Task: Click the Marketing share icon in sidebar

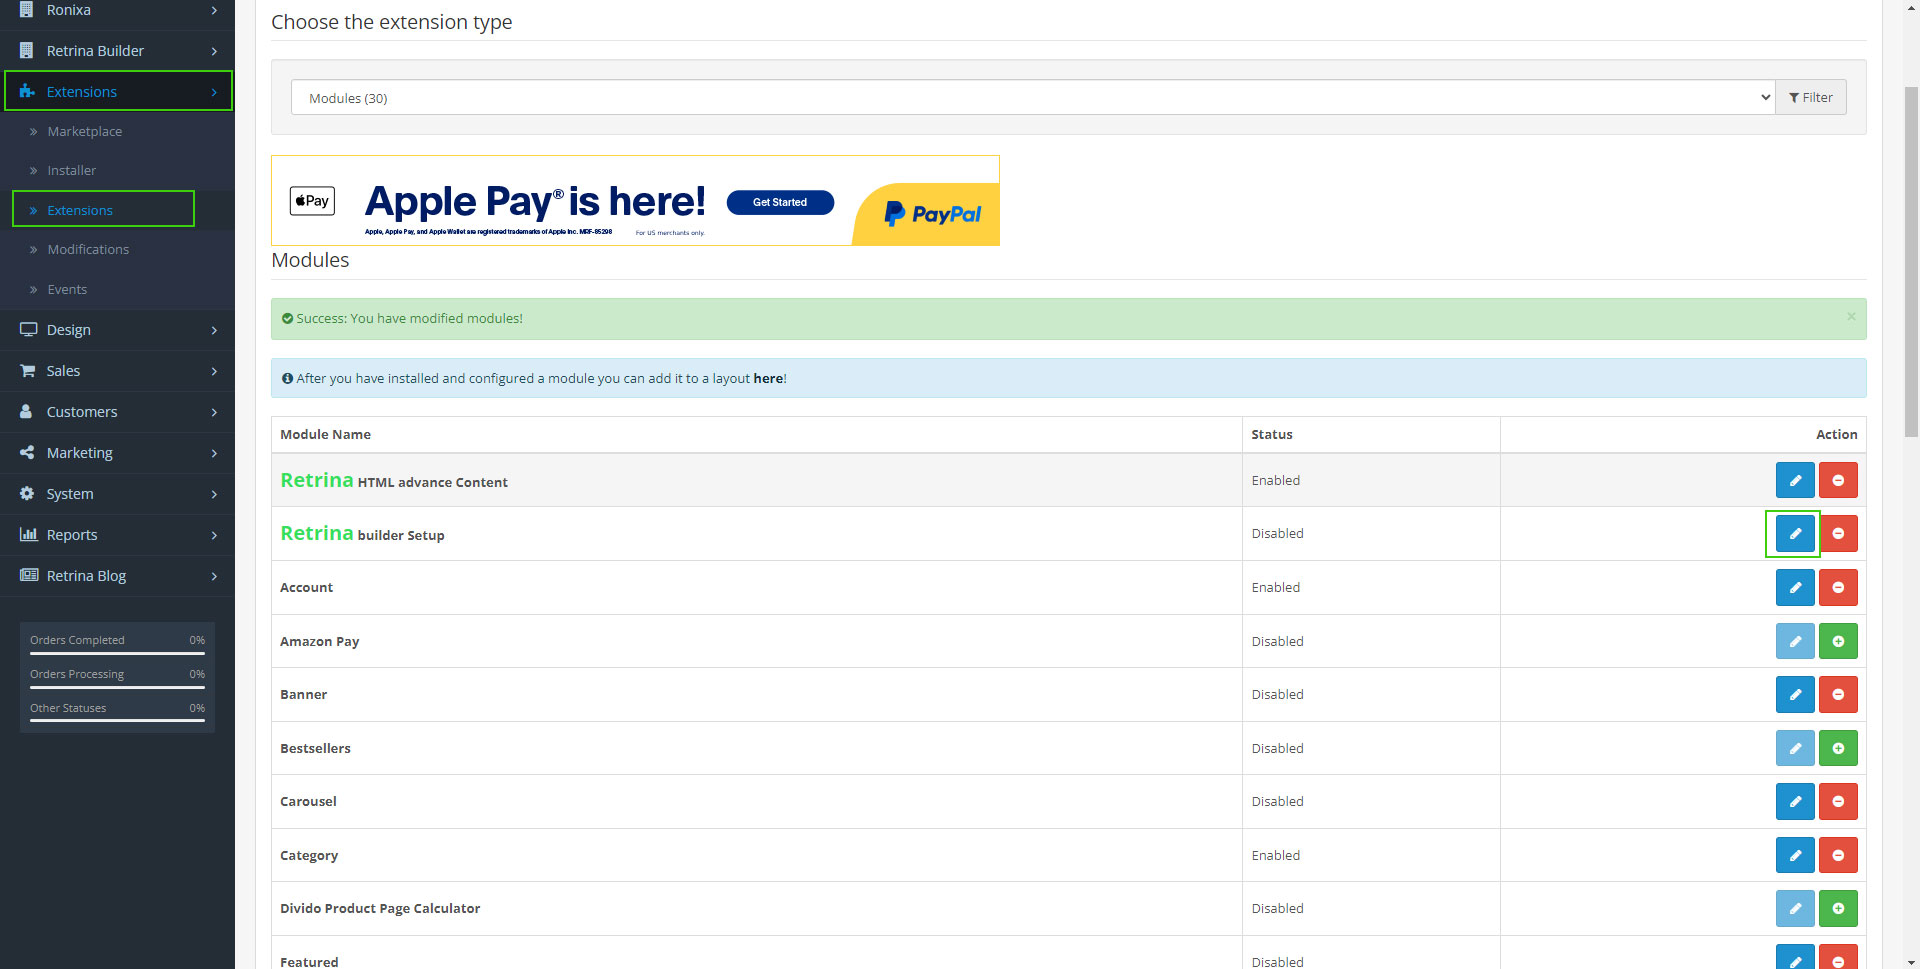Action: click(27, 452)
